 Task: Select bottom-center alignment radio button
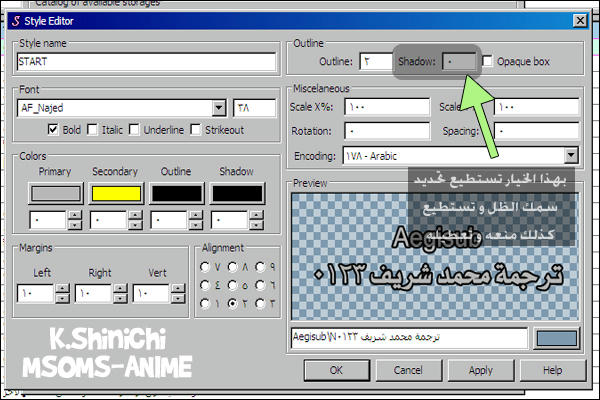(232, 302)
